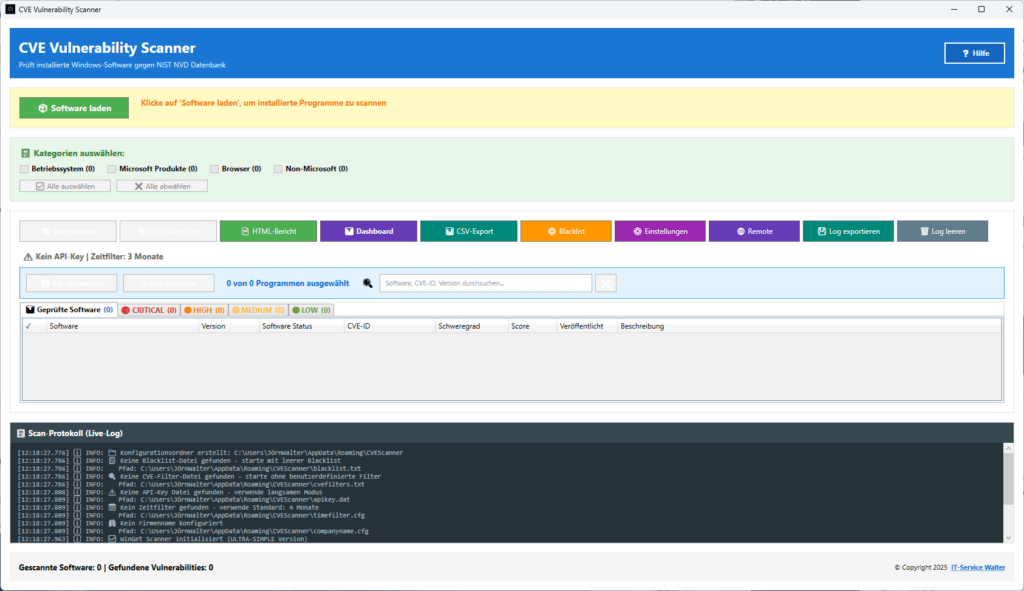The width and height of the screenshot is (1024, 591).
Task: Enable the Betriebssystem checkbox
Action: (x=24, y=168)
